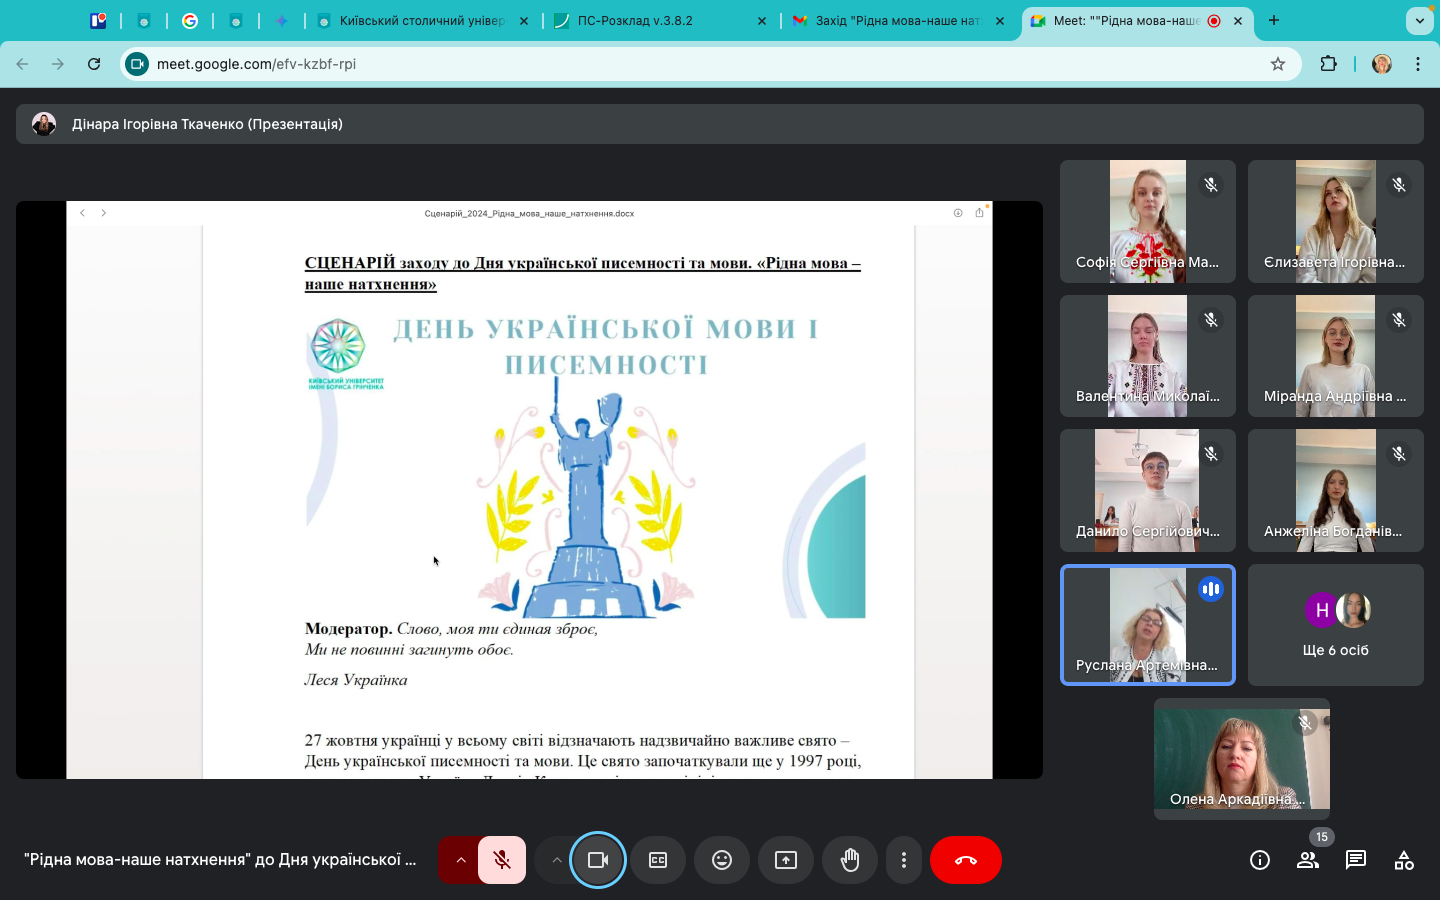Click the present screen icon
The width and height of the screenshot is (1440, 900).
(x=786, y=860)
